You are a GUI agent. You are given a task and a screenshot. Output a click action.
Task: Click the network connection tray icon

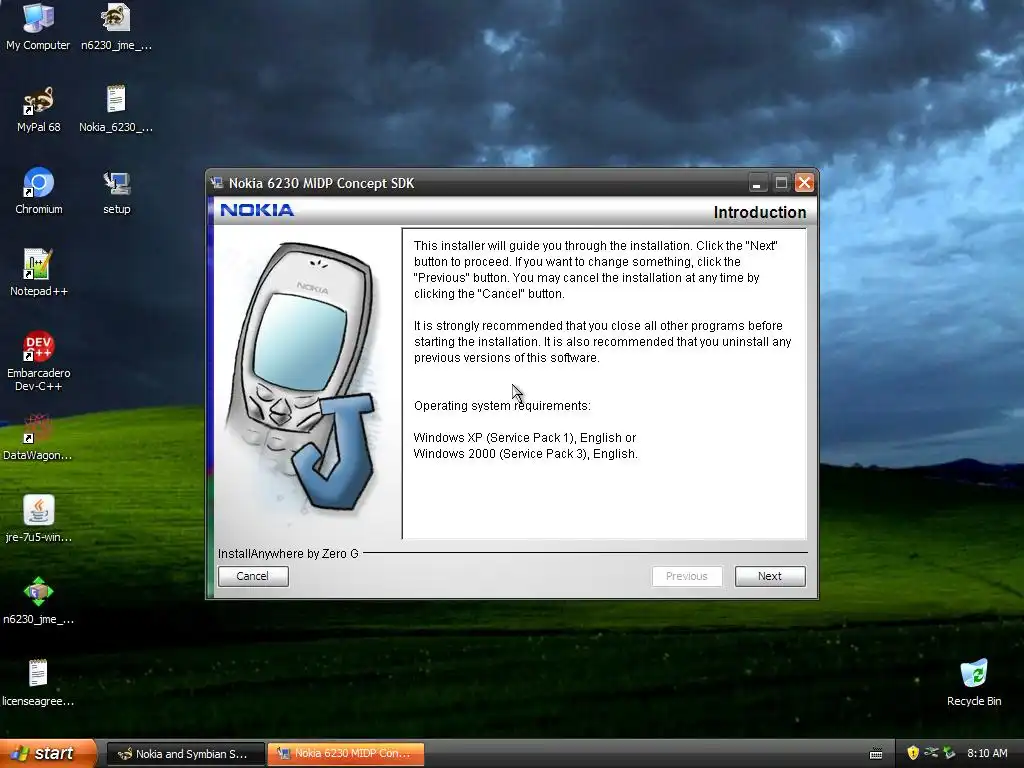click(931, 753)
